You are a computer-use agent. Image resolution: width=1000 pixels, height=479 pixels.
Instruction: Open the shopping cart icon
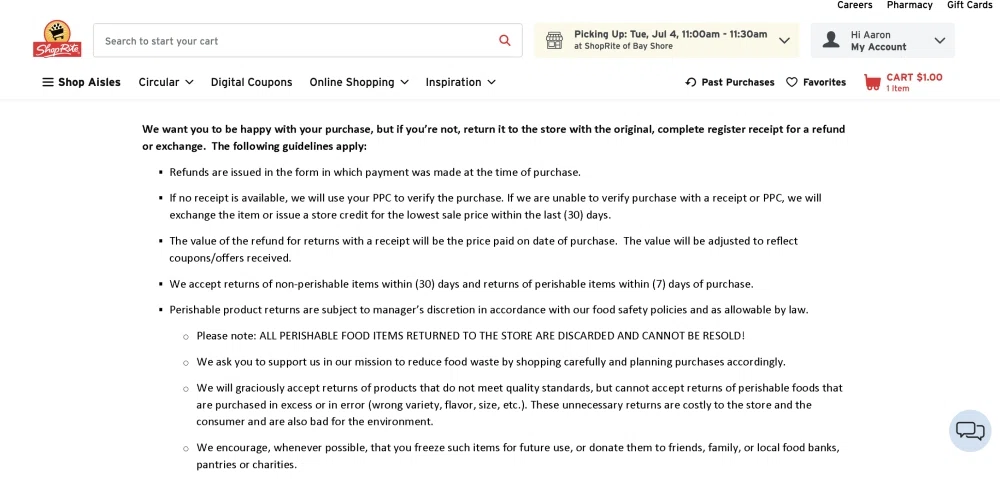872,82
